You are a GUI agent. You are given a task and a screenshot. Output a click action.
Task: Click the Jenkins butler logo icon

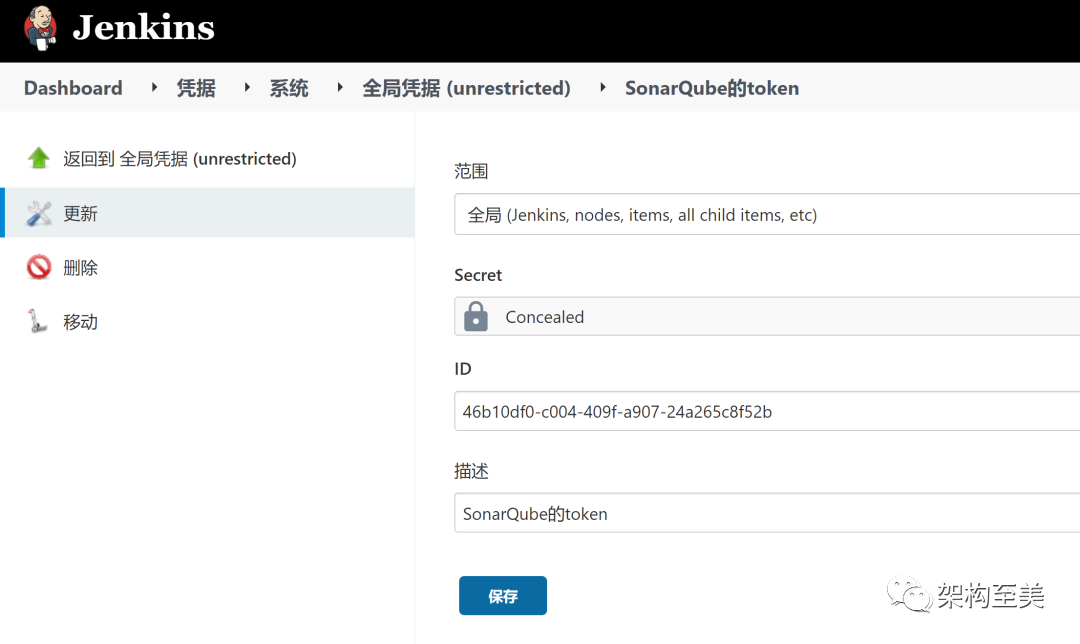coord(40,28)
